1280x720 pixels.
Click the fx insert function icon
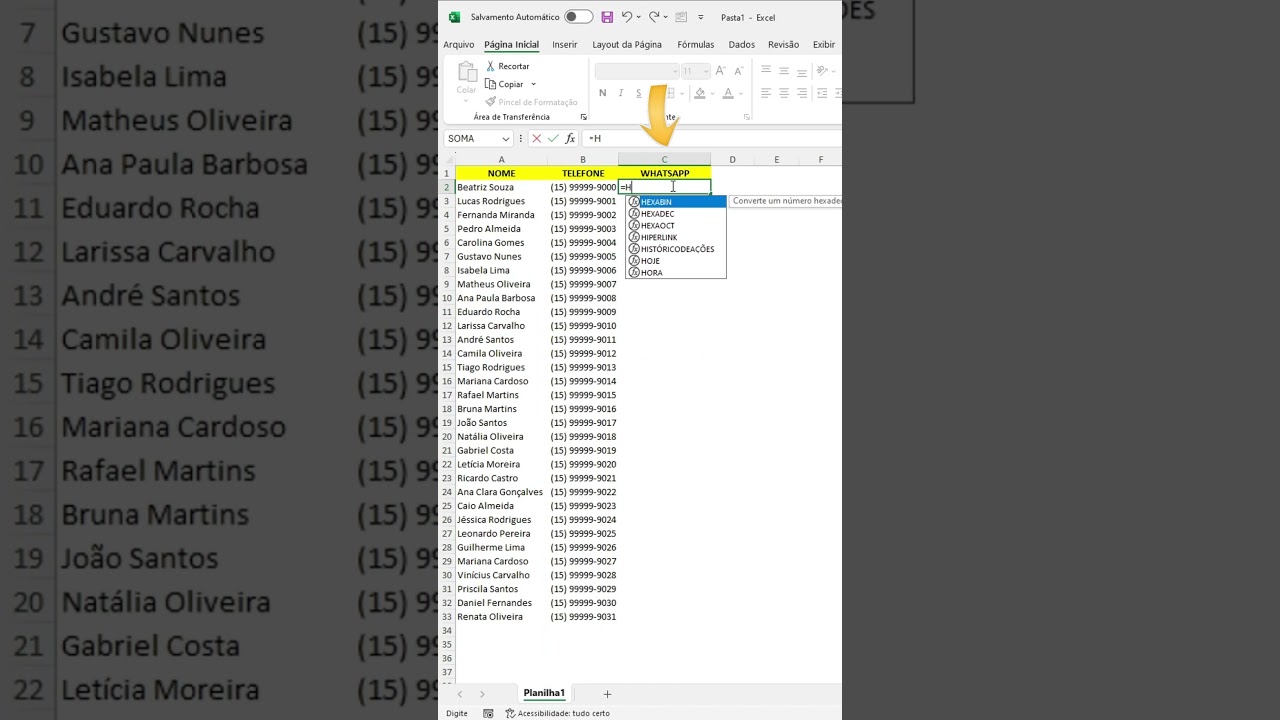570,139
